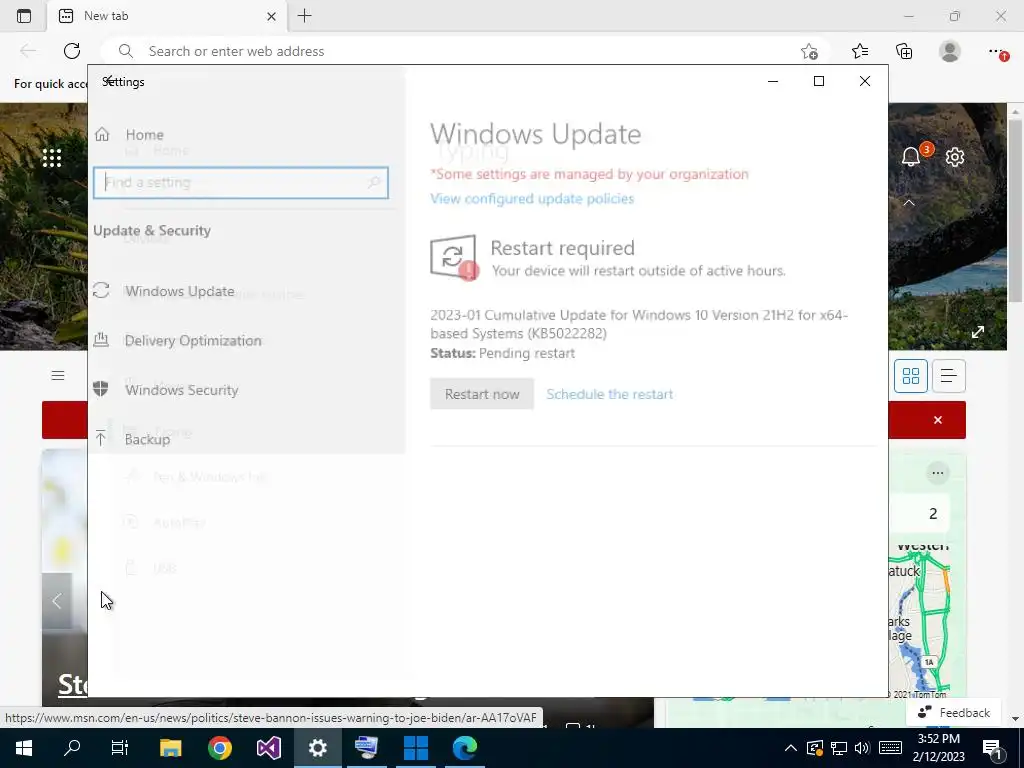The height and width of the screenshot is (768, 1024).
Task: Click the Edge address bar
Action: pyautogui.click(x=457, y=51)
